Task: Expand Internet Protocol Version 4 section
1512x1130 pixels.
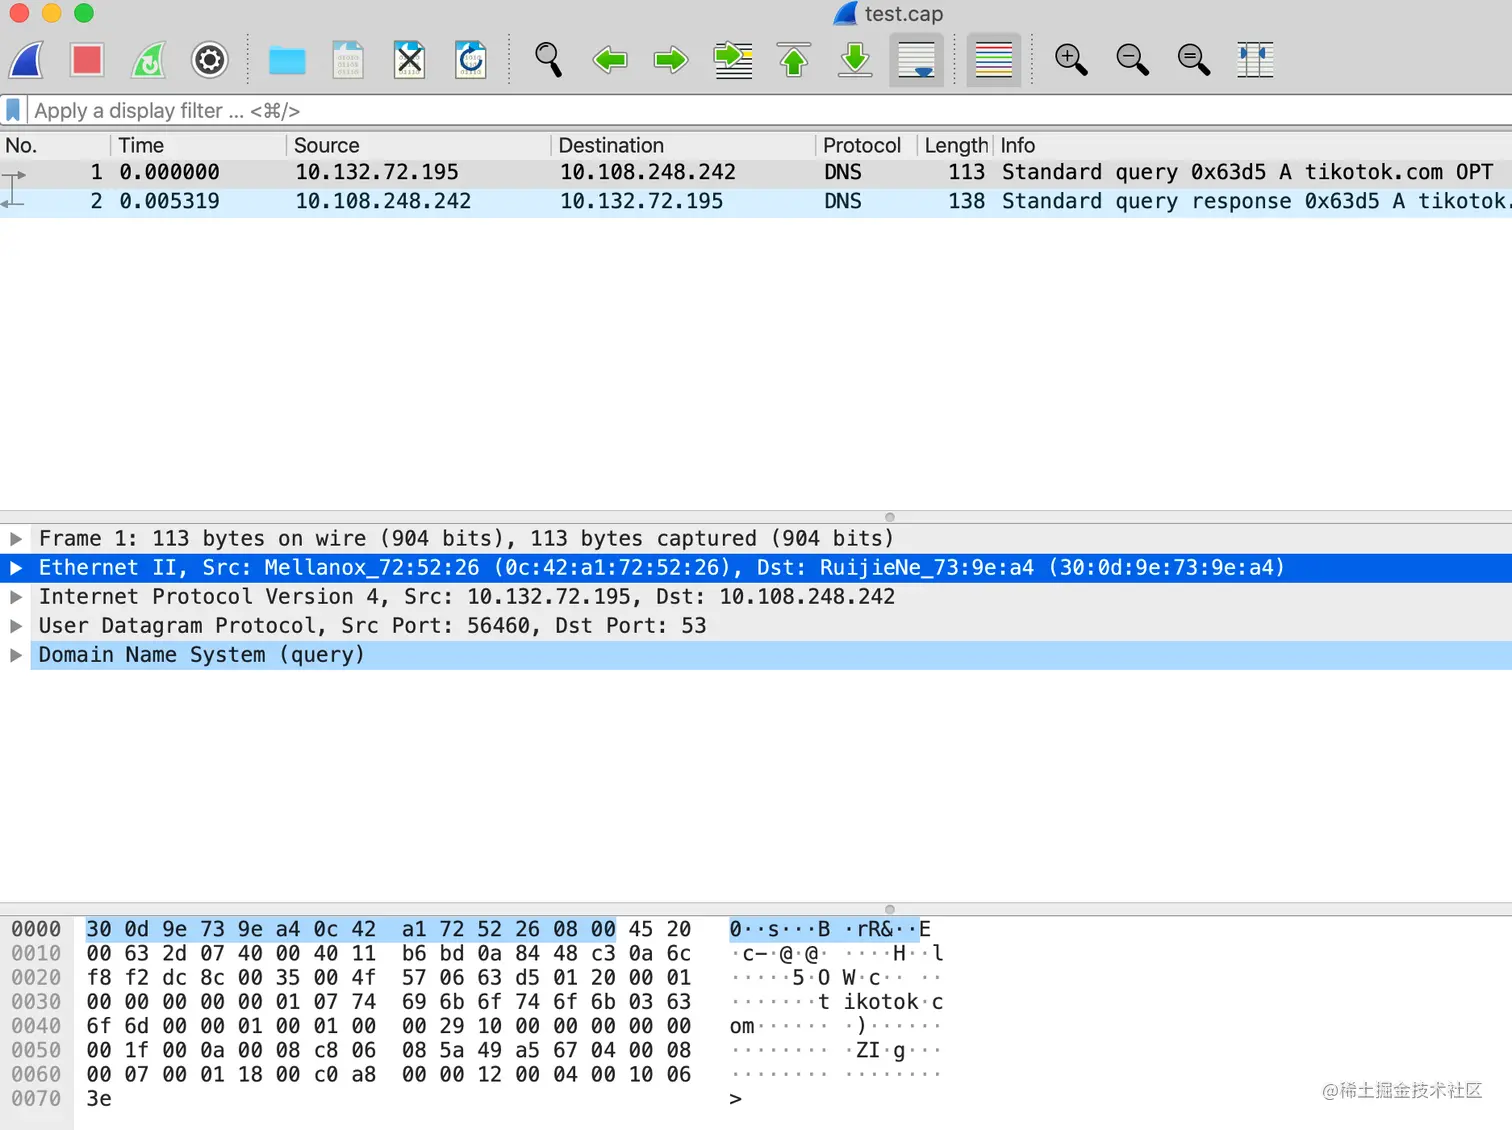Action: pos(16,596)
